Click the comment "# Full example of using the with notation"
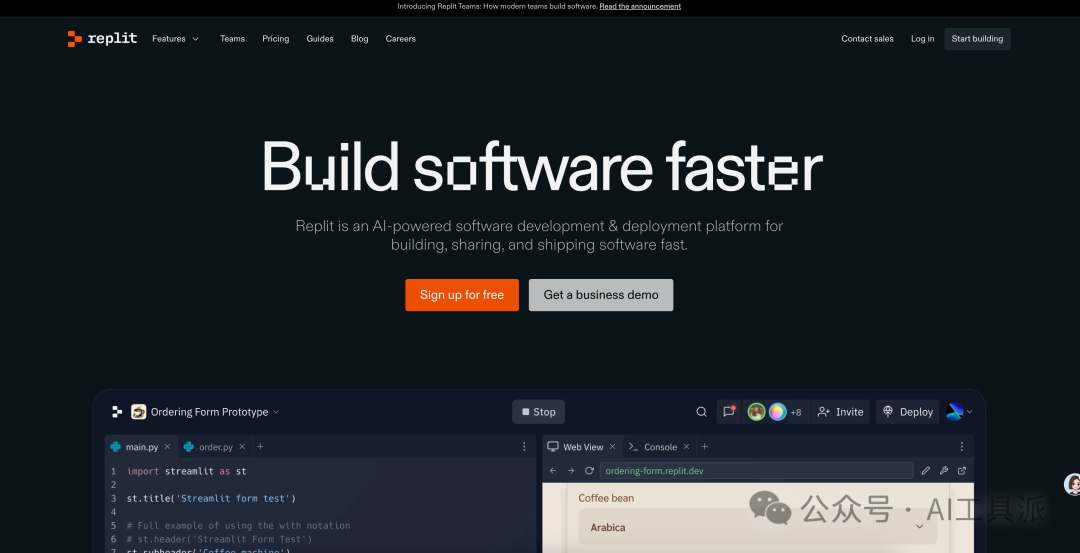The height and width of the screenshot is (553, 1080). (238, 525)
